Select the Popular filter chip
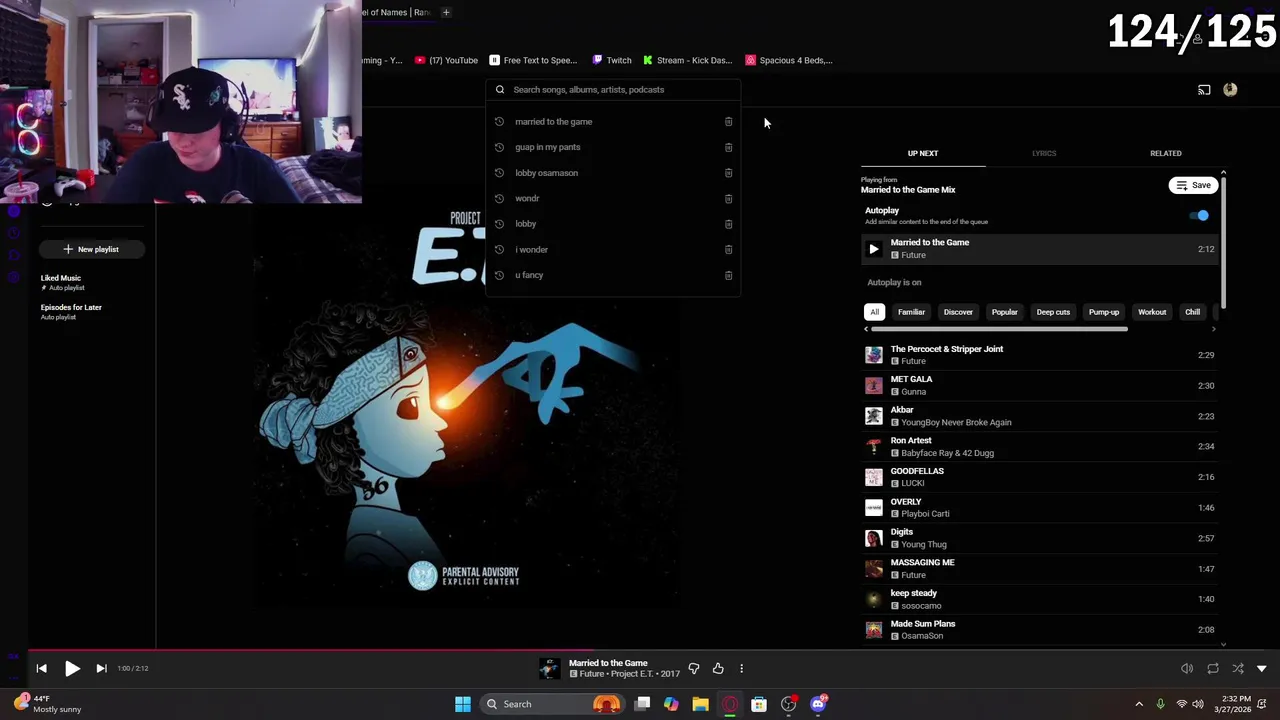 (1004, 312)
